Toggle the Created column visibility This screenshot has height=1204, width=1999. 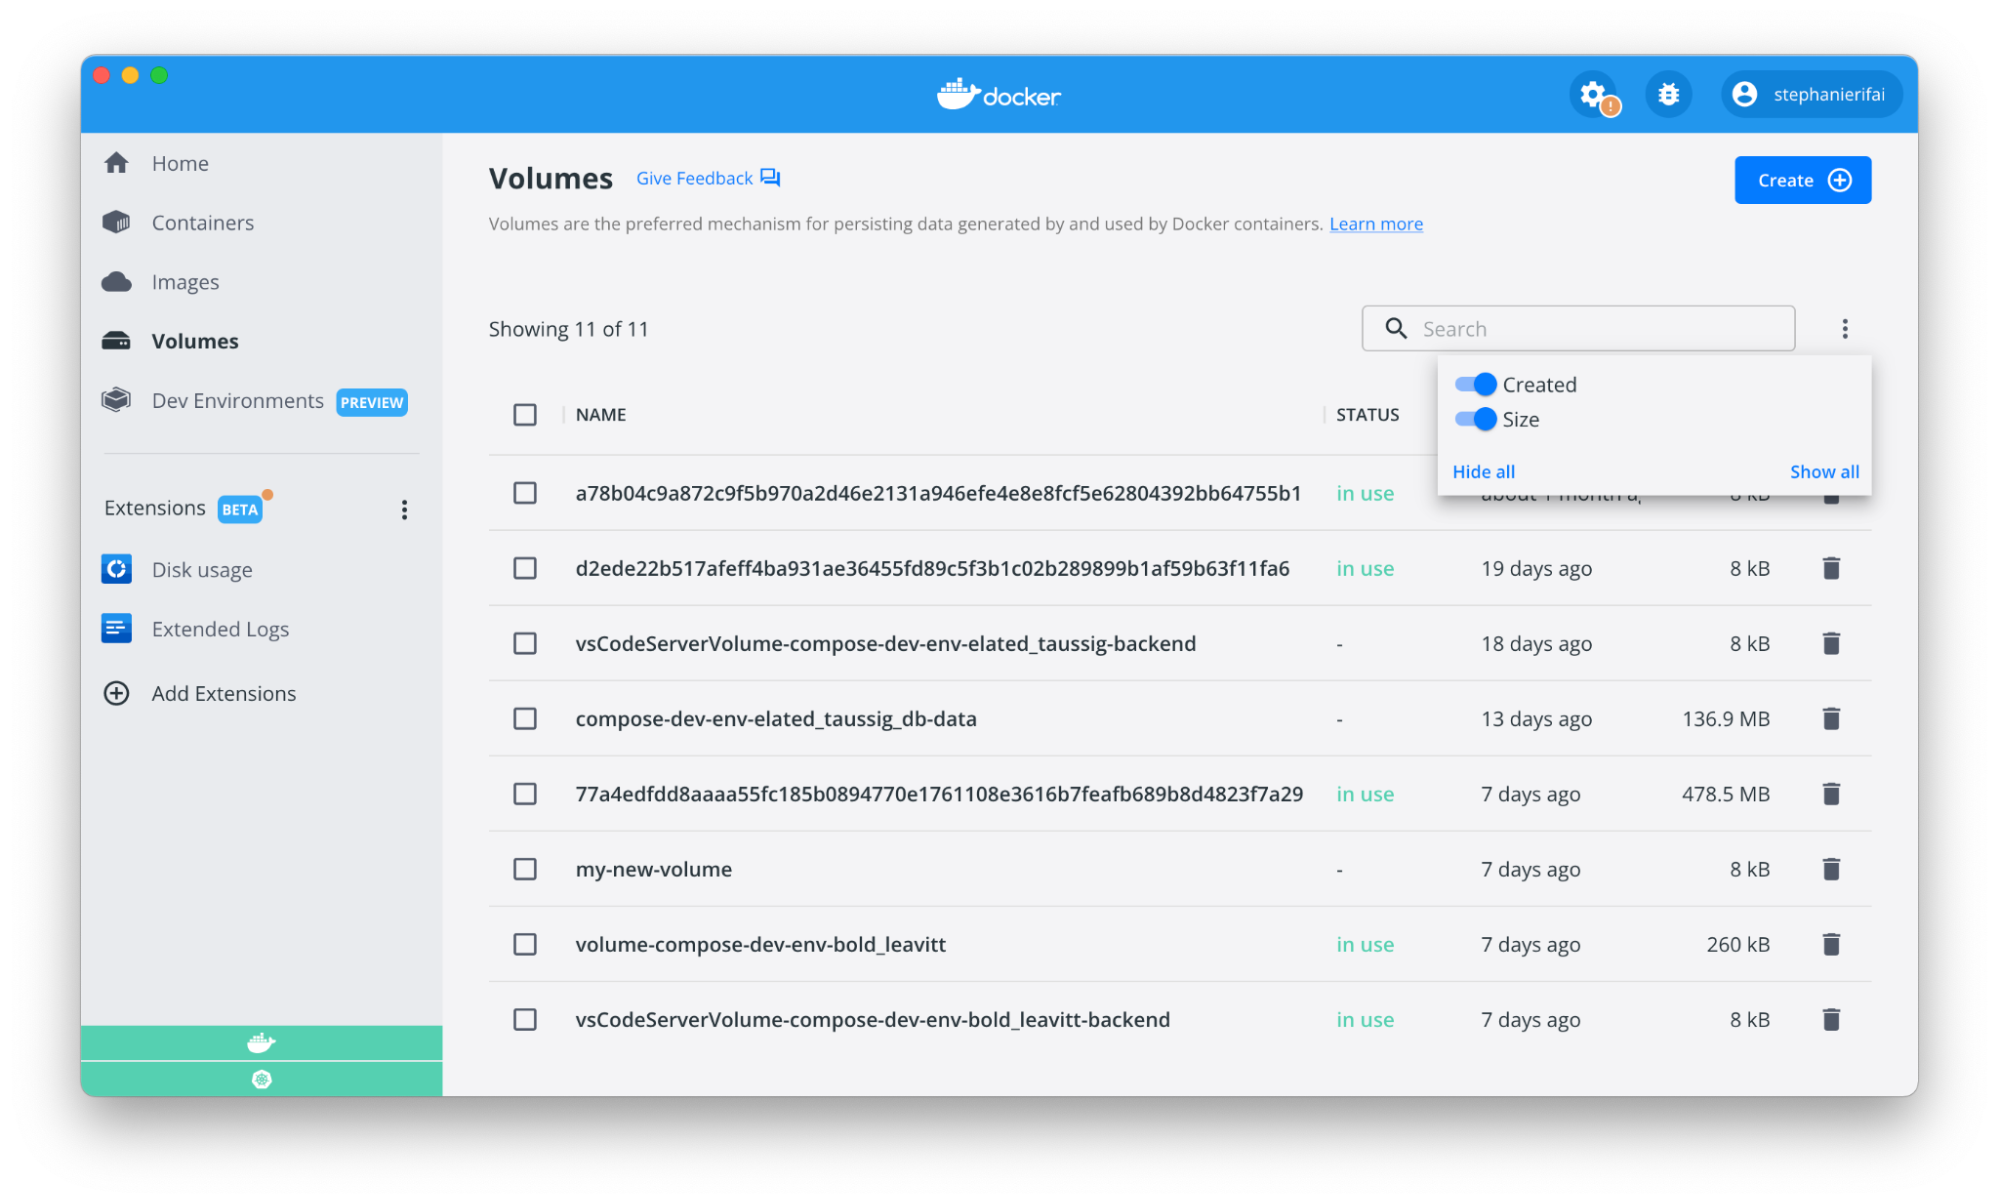pos(1474,384)
